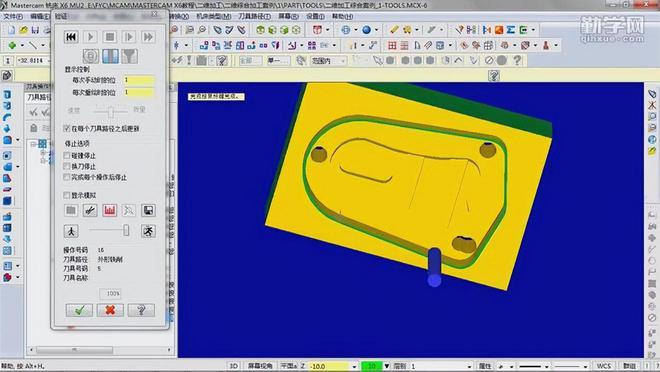
Task: Select the turbo funnel mode icon
Action: click(x=130, y=56)
